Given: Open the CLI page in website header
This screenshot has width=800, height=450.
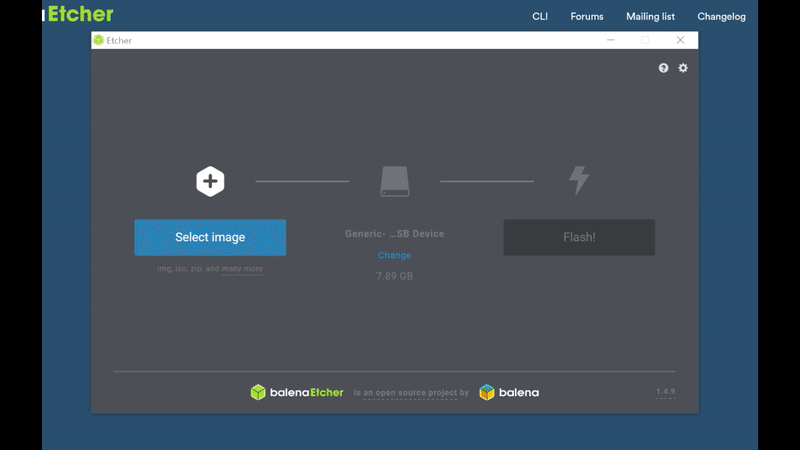Looking at the screenshot, I should 540,16.
